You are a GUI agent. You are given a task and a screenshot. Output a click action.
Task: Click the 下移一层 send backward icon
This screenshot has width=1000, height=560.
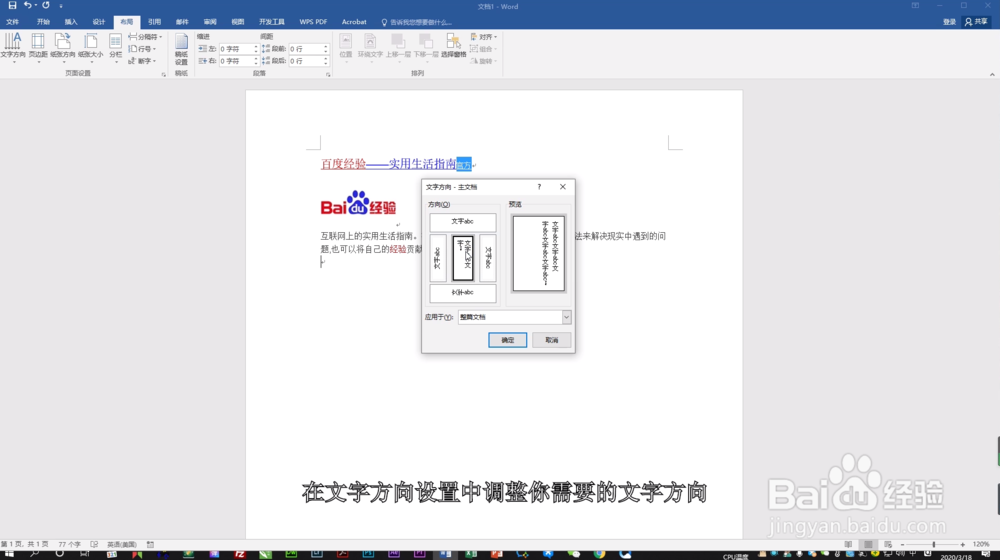click(x=426, y=46)
